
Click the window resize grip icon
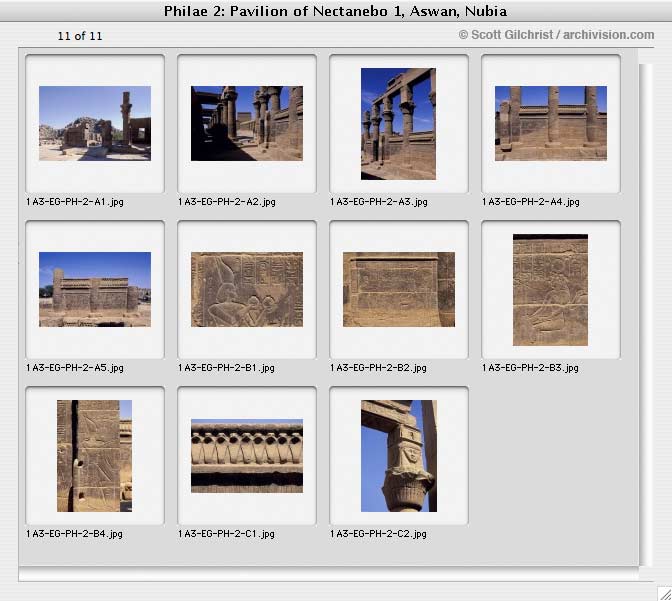pos(665,594)
